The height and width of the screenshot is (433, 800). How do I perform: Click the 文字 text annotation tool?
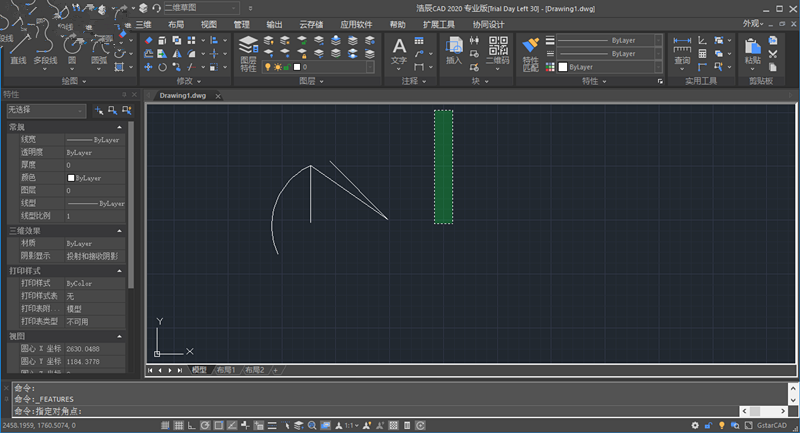tap(399, 50)
